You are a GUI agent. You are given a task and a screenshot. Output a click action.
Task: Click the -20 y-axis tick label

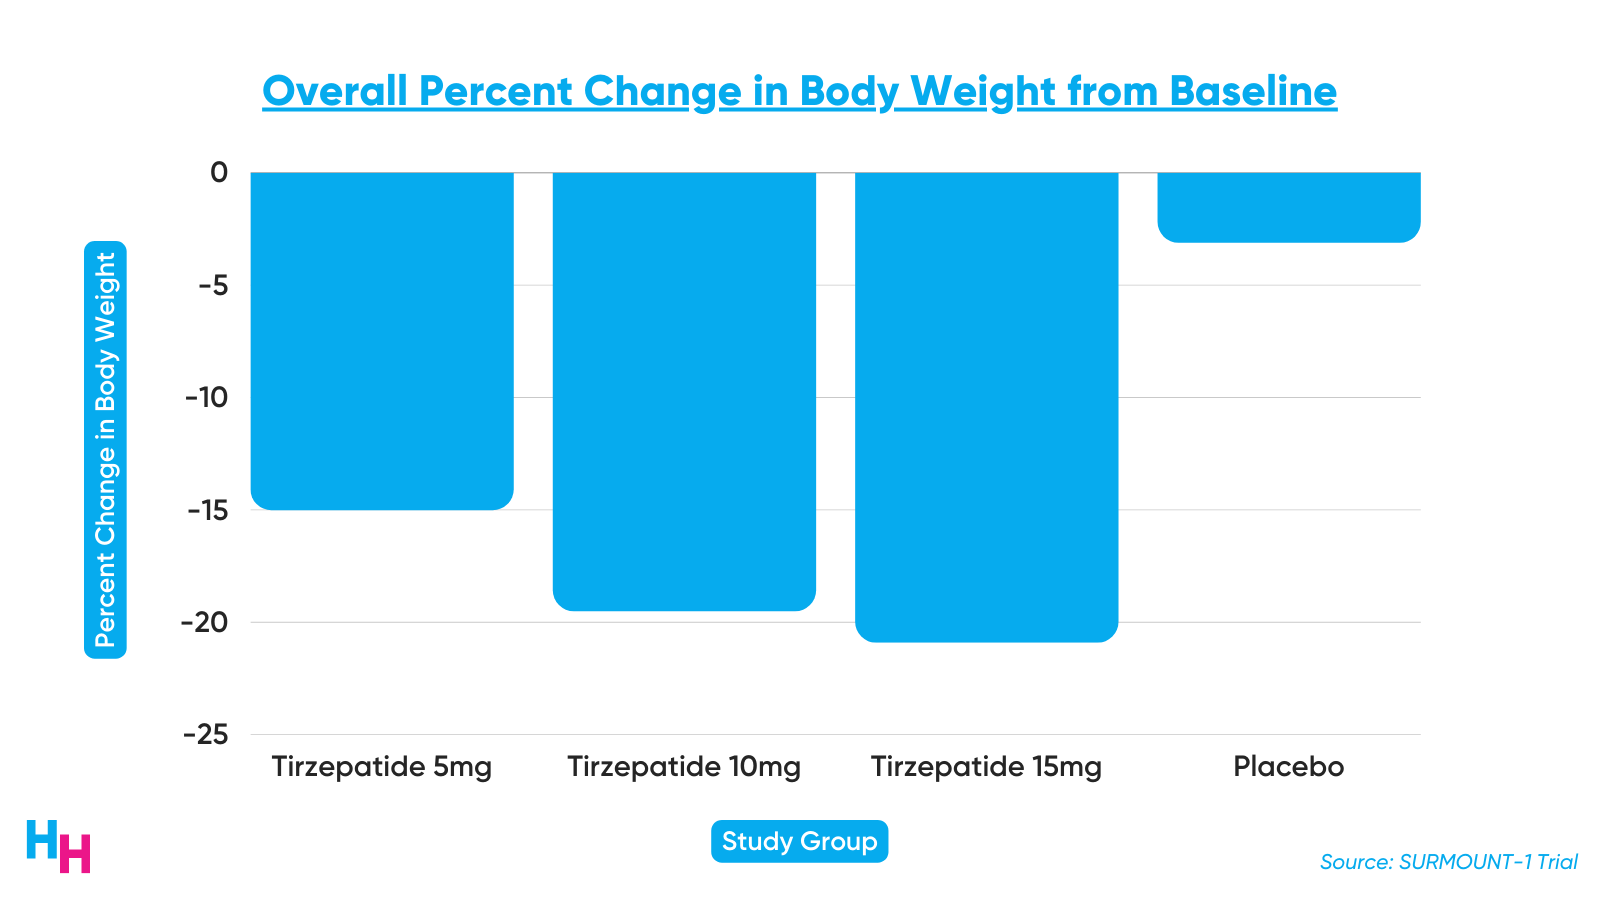tap(205, 623)
